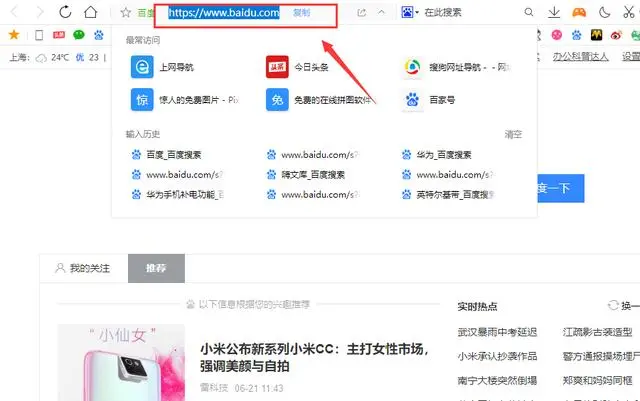
Task: Open favorites gold star in bookmarks bar
Action: (x=14, y=35)
